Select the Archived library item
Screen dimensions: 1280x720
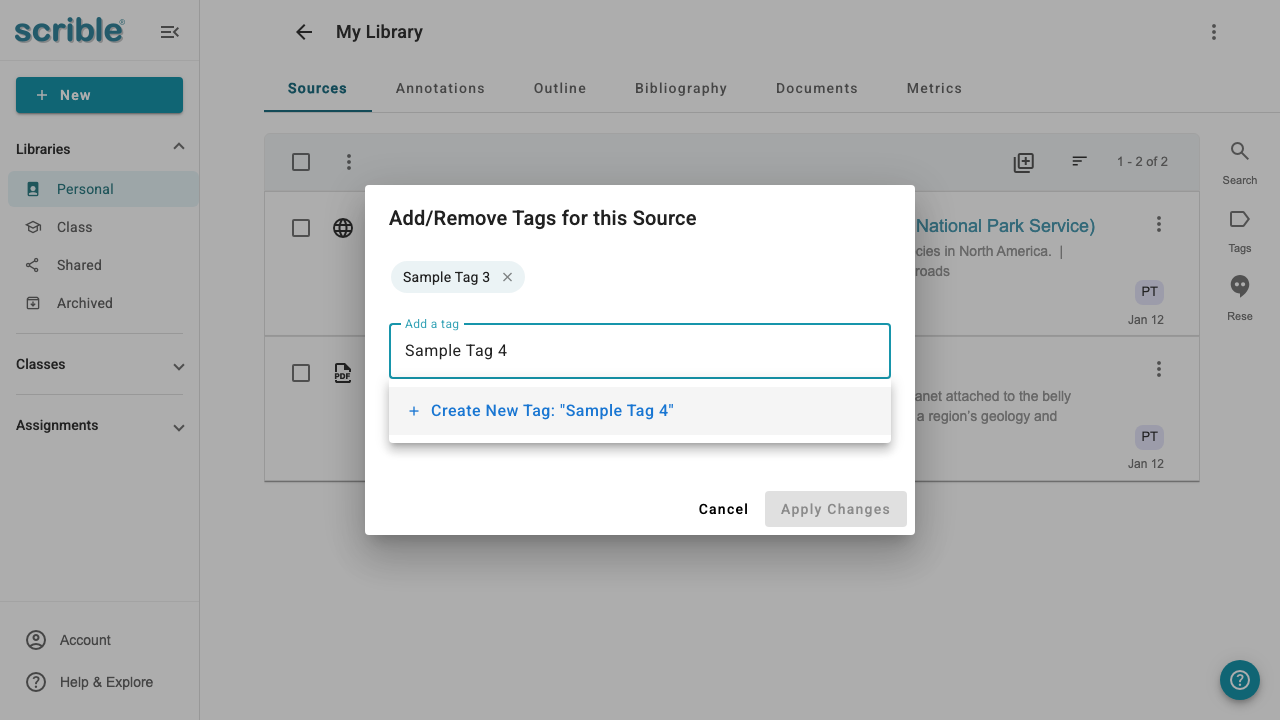[103, 303]
